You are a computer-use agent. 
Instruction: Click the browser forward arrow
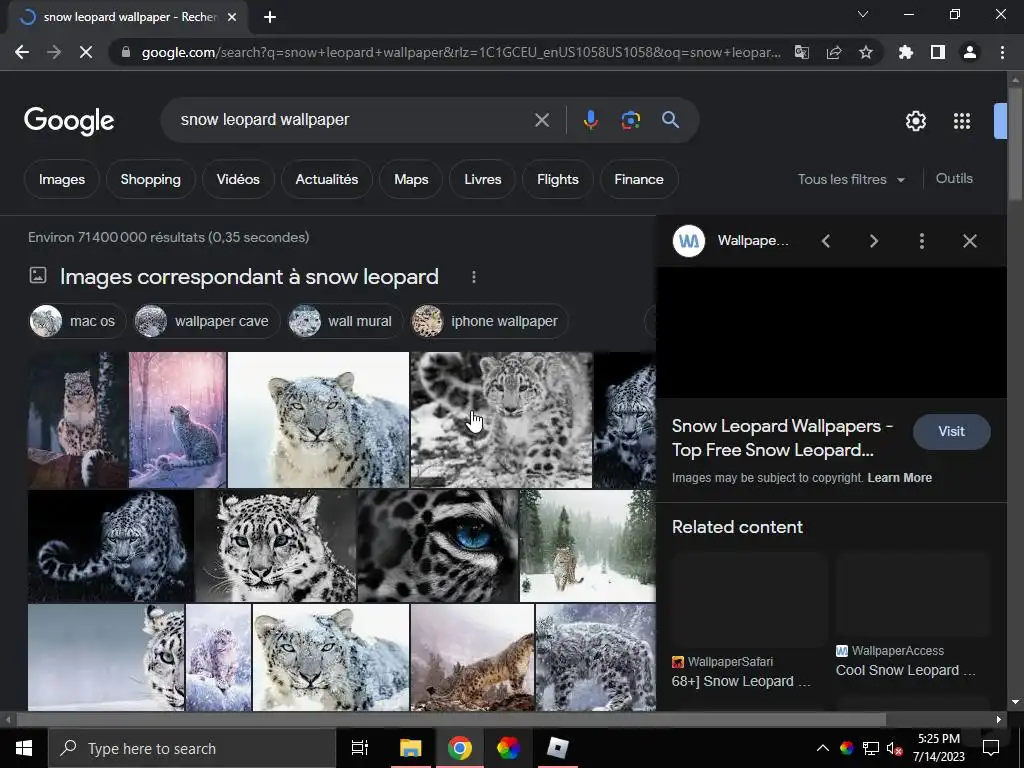[x=54, y=52]
